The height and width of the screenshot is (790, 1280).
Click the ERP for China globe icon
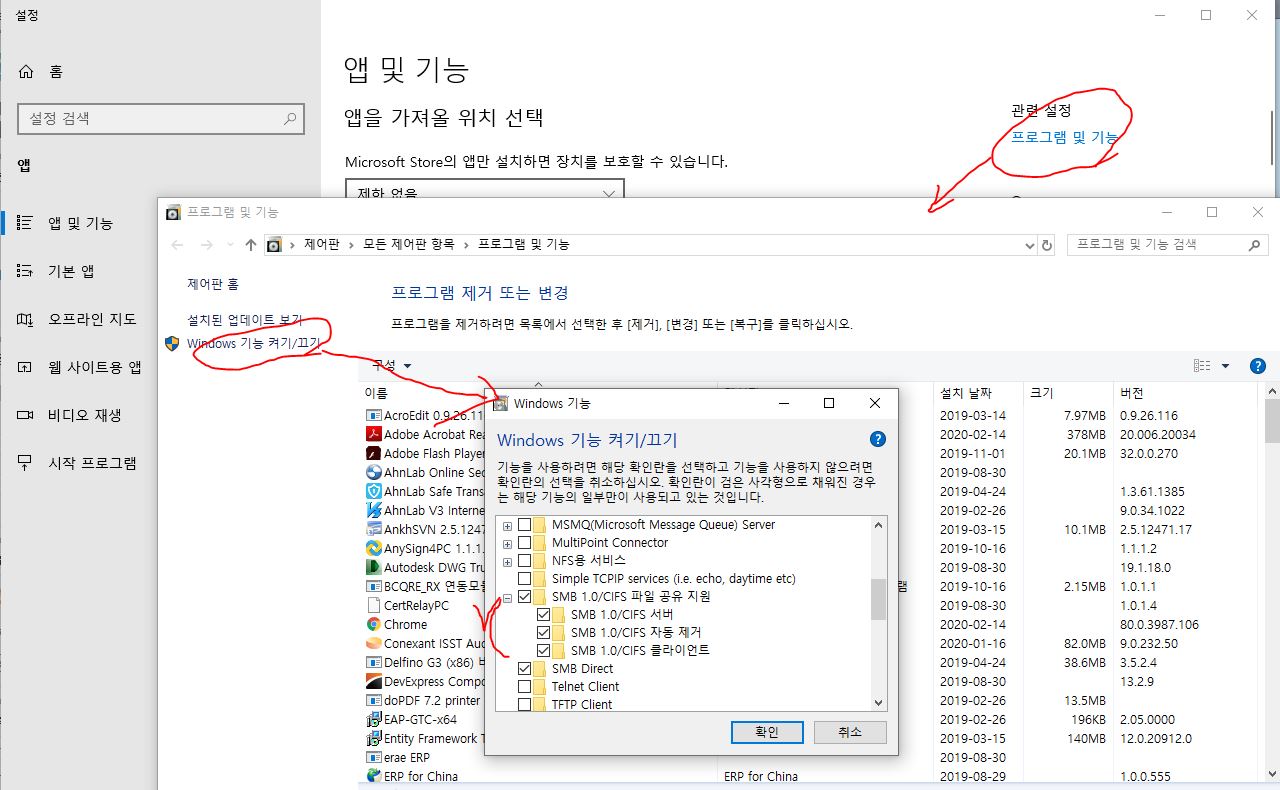374,776
